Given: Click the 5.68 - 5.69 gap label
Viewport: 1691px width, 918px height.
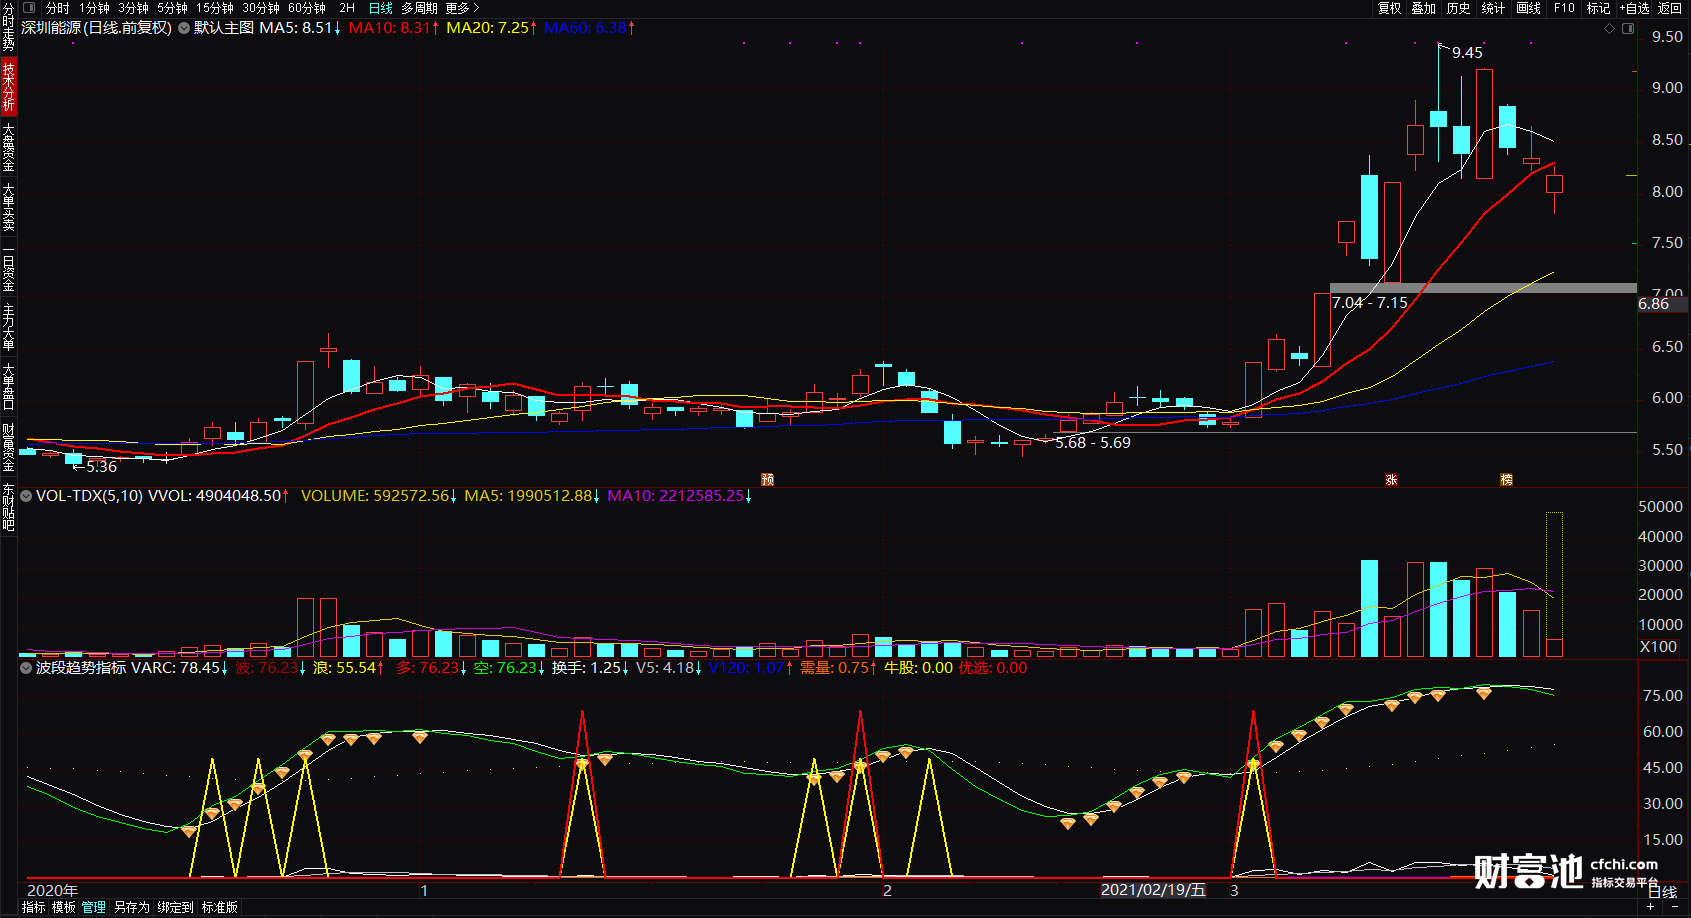Looking at the screenshot, I should pos(1093,443).
